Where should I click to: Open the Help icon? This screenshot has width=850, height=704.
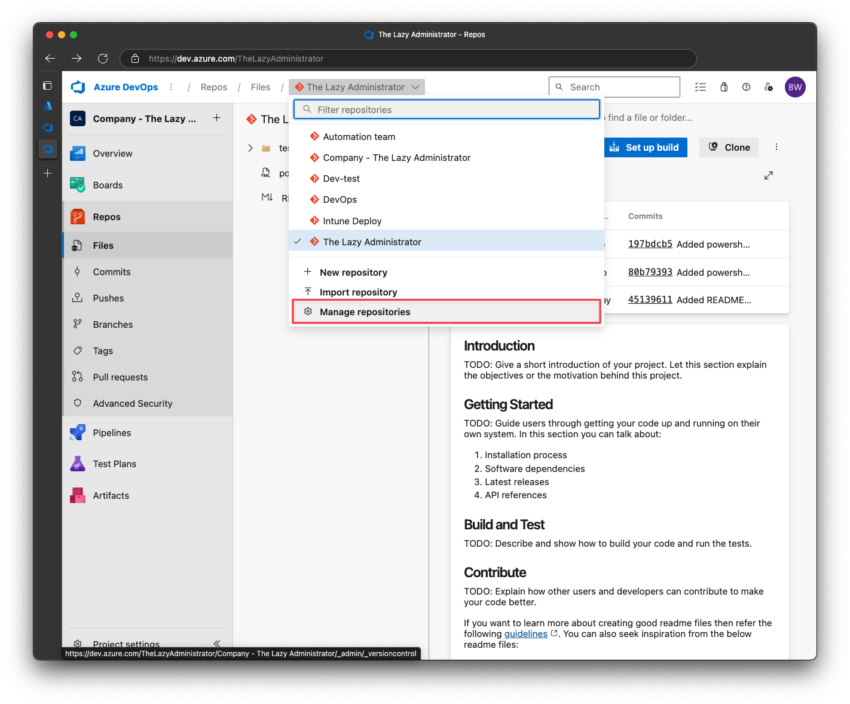746,87
